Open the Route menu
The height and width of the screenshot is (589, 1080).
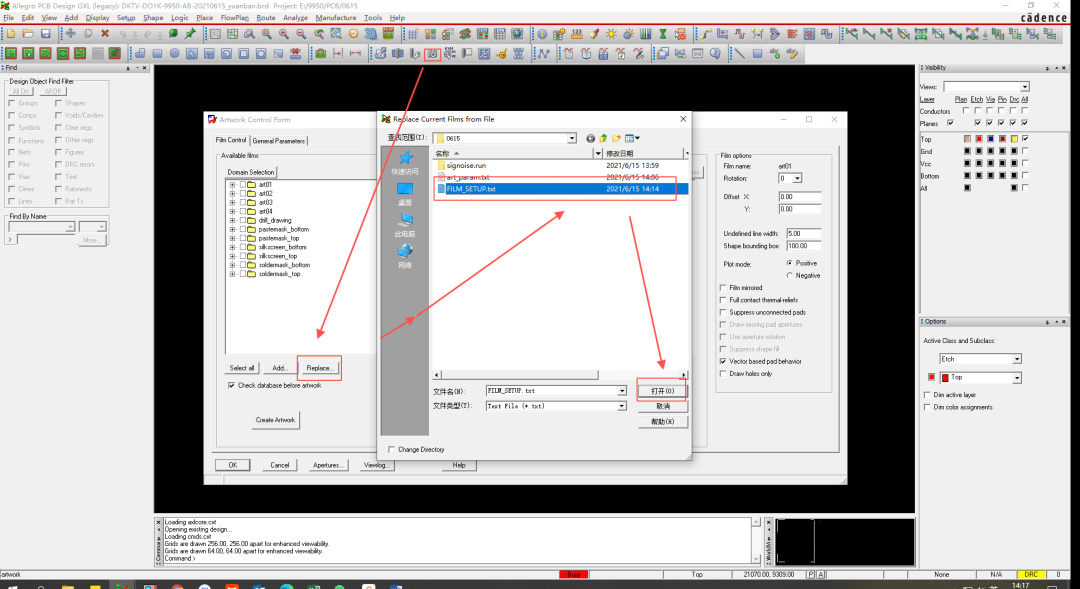266,18
